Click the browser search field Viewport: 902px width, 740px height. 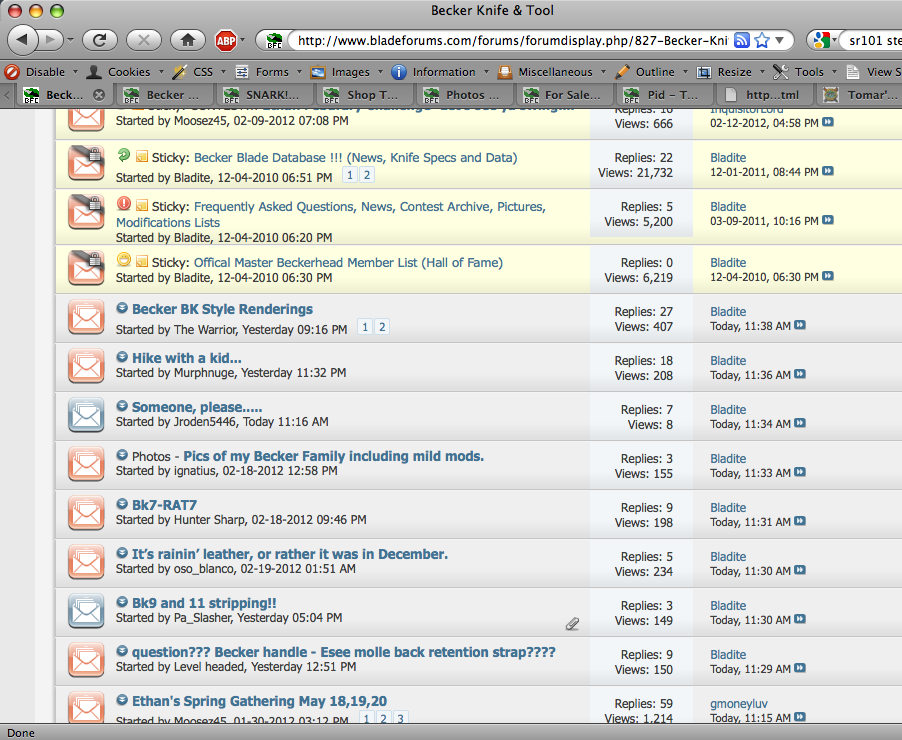pyautogui.click(x=874, y=40)
